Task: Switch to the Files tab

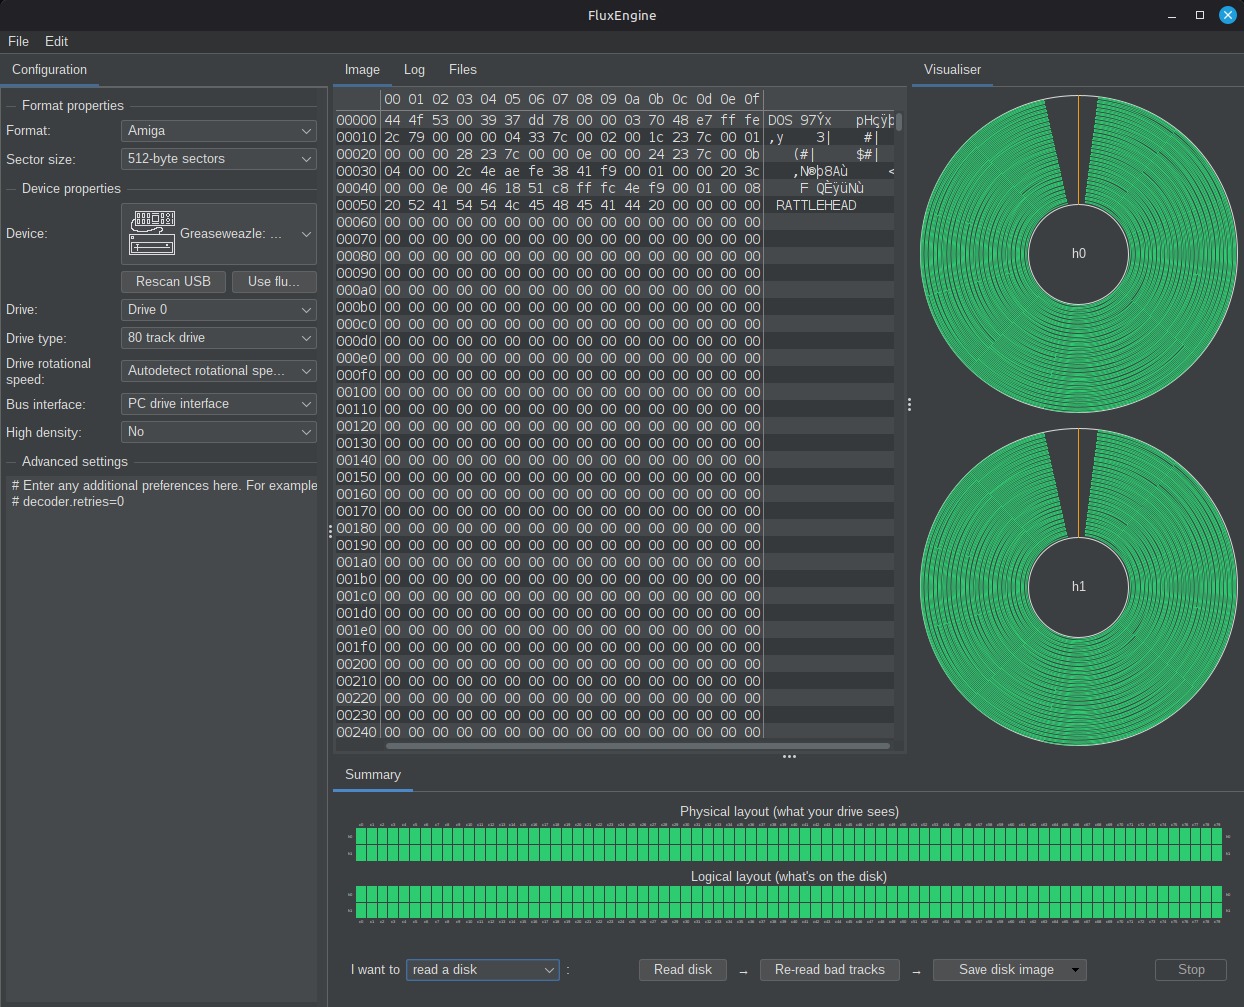Action: click(462, 70)
